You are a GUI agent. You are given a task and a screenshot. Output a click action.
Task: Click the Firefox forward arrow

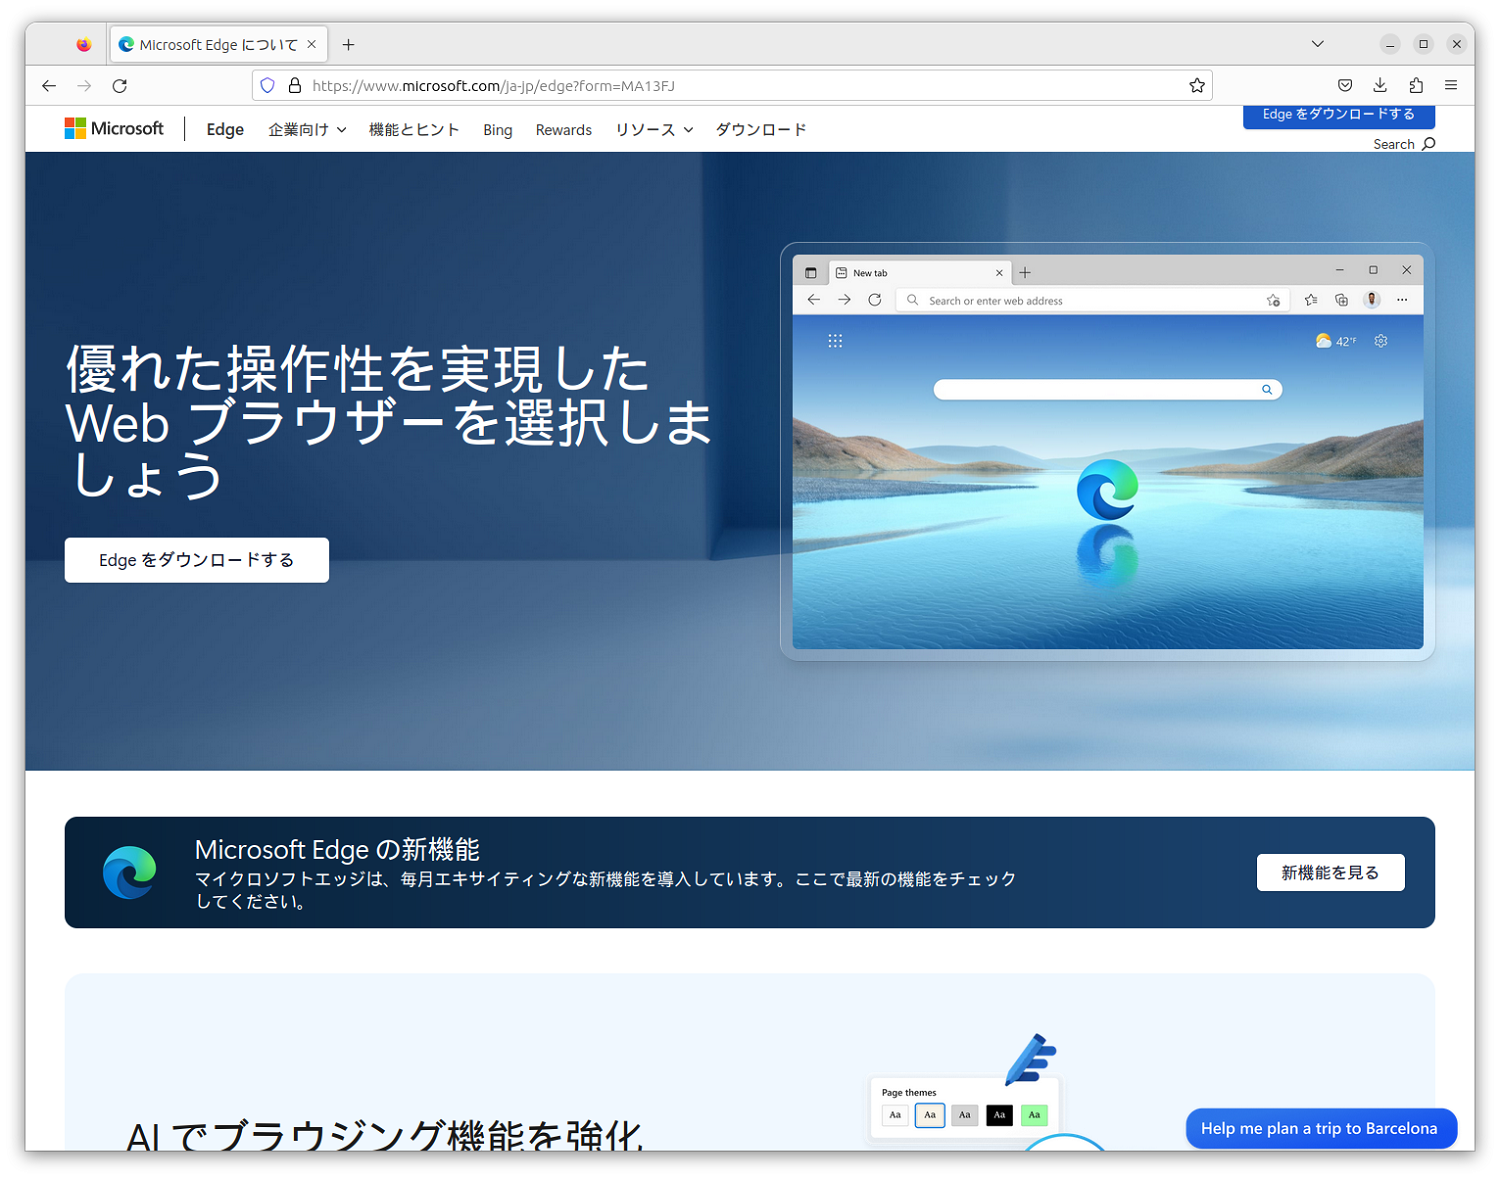click(84, 86)
